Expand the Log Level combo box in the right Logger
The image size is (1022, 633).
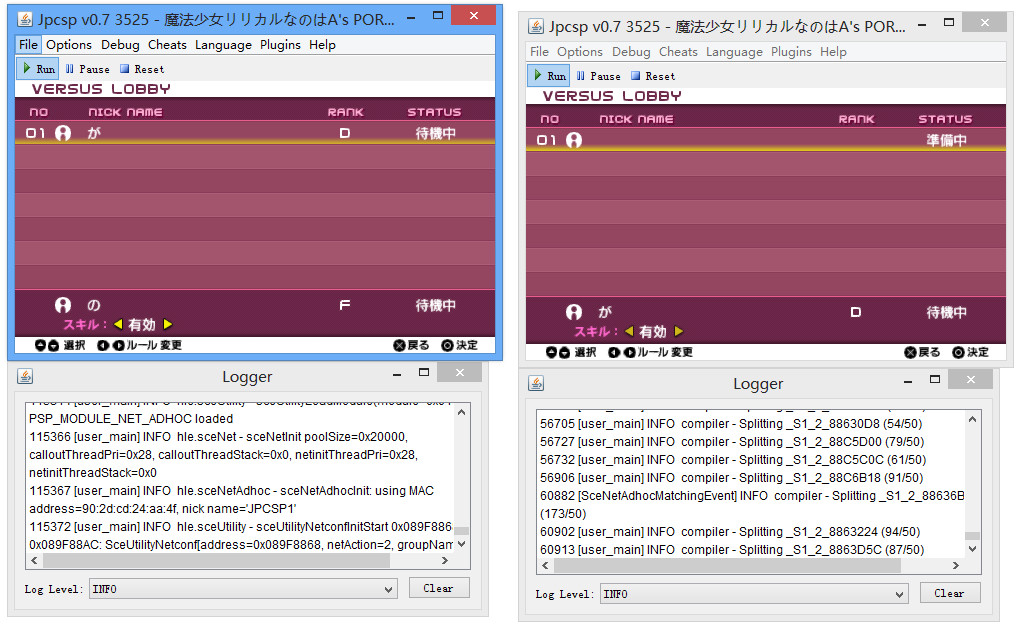754,594
